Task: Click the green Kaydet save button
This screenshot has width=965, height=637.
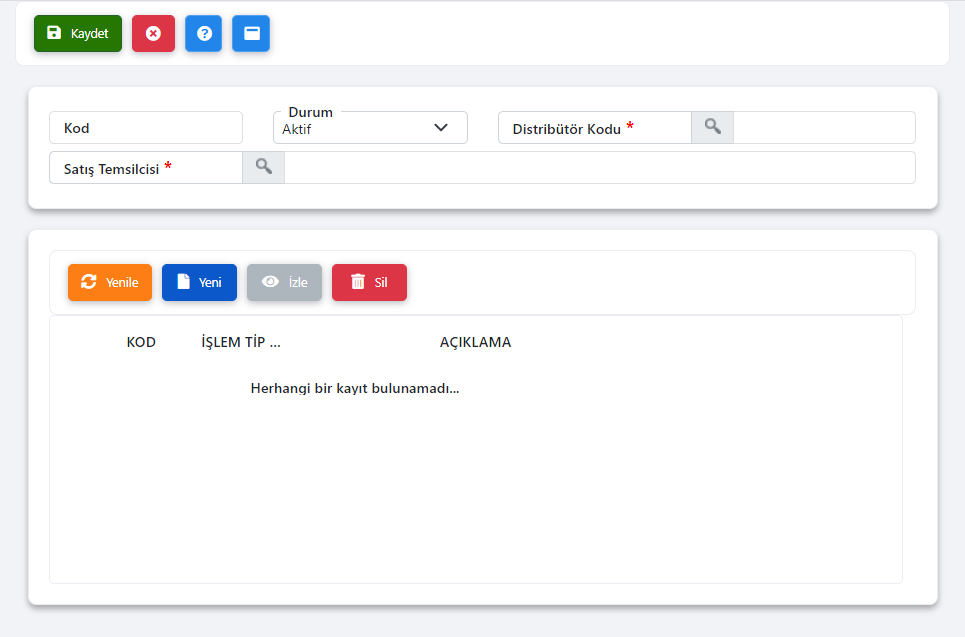Action: coord(78,33)
